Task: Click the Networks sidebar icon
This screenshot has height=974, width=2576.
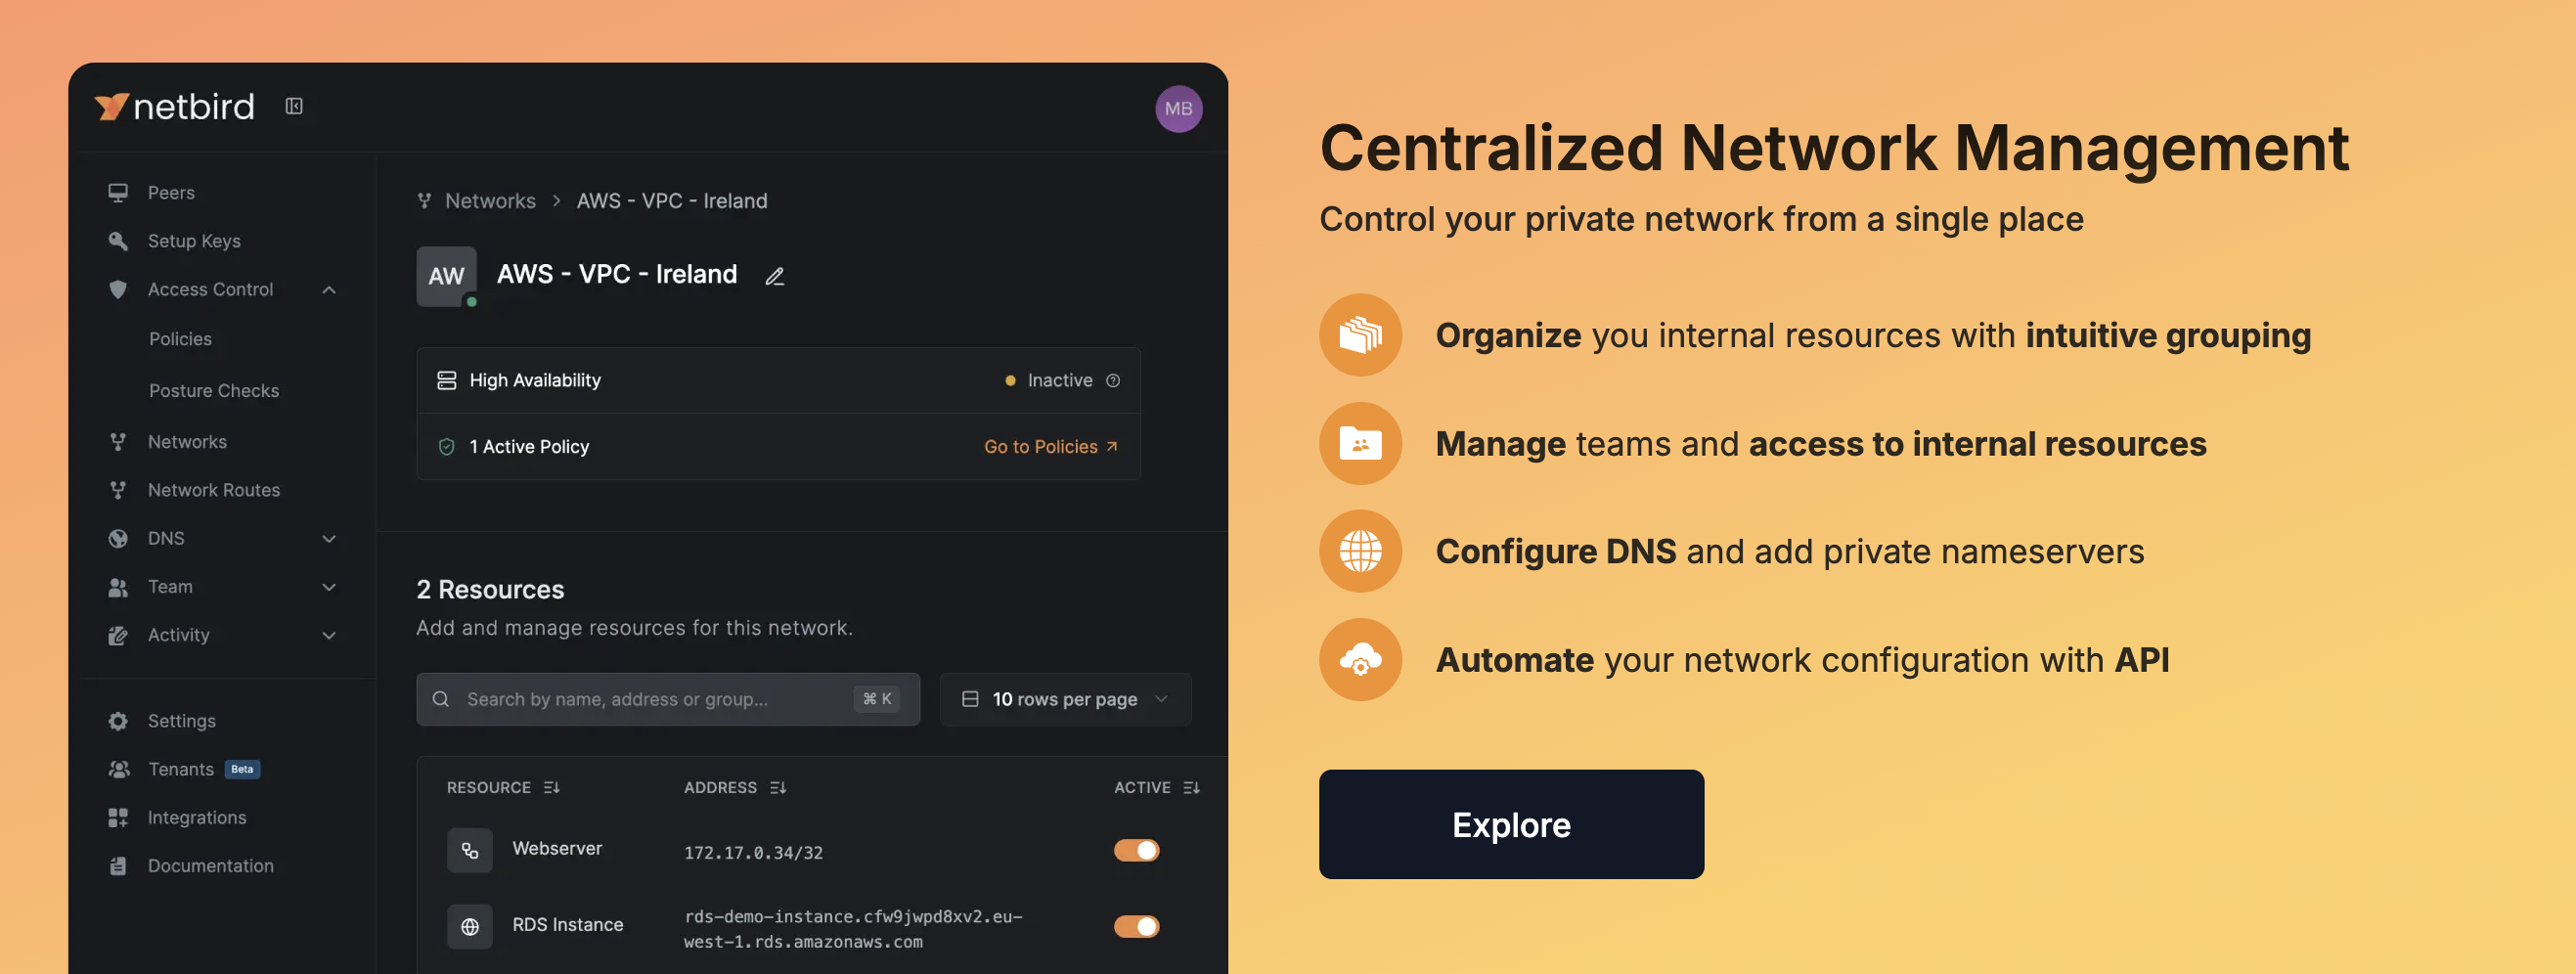Action: (118, 442)
